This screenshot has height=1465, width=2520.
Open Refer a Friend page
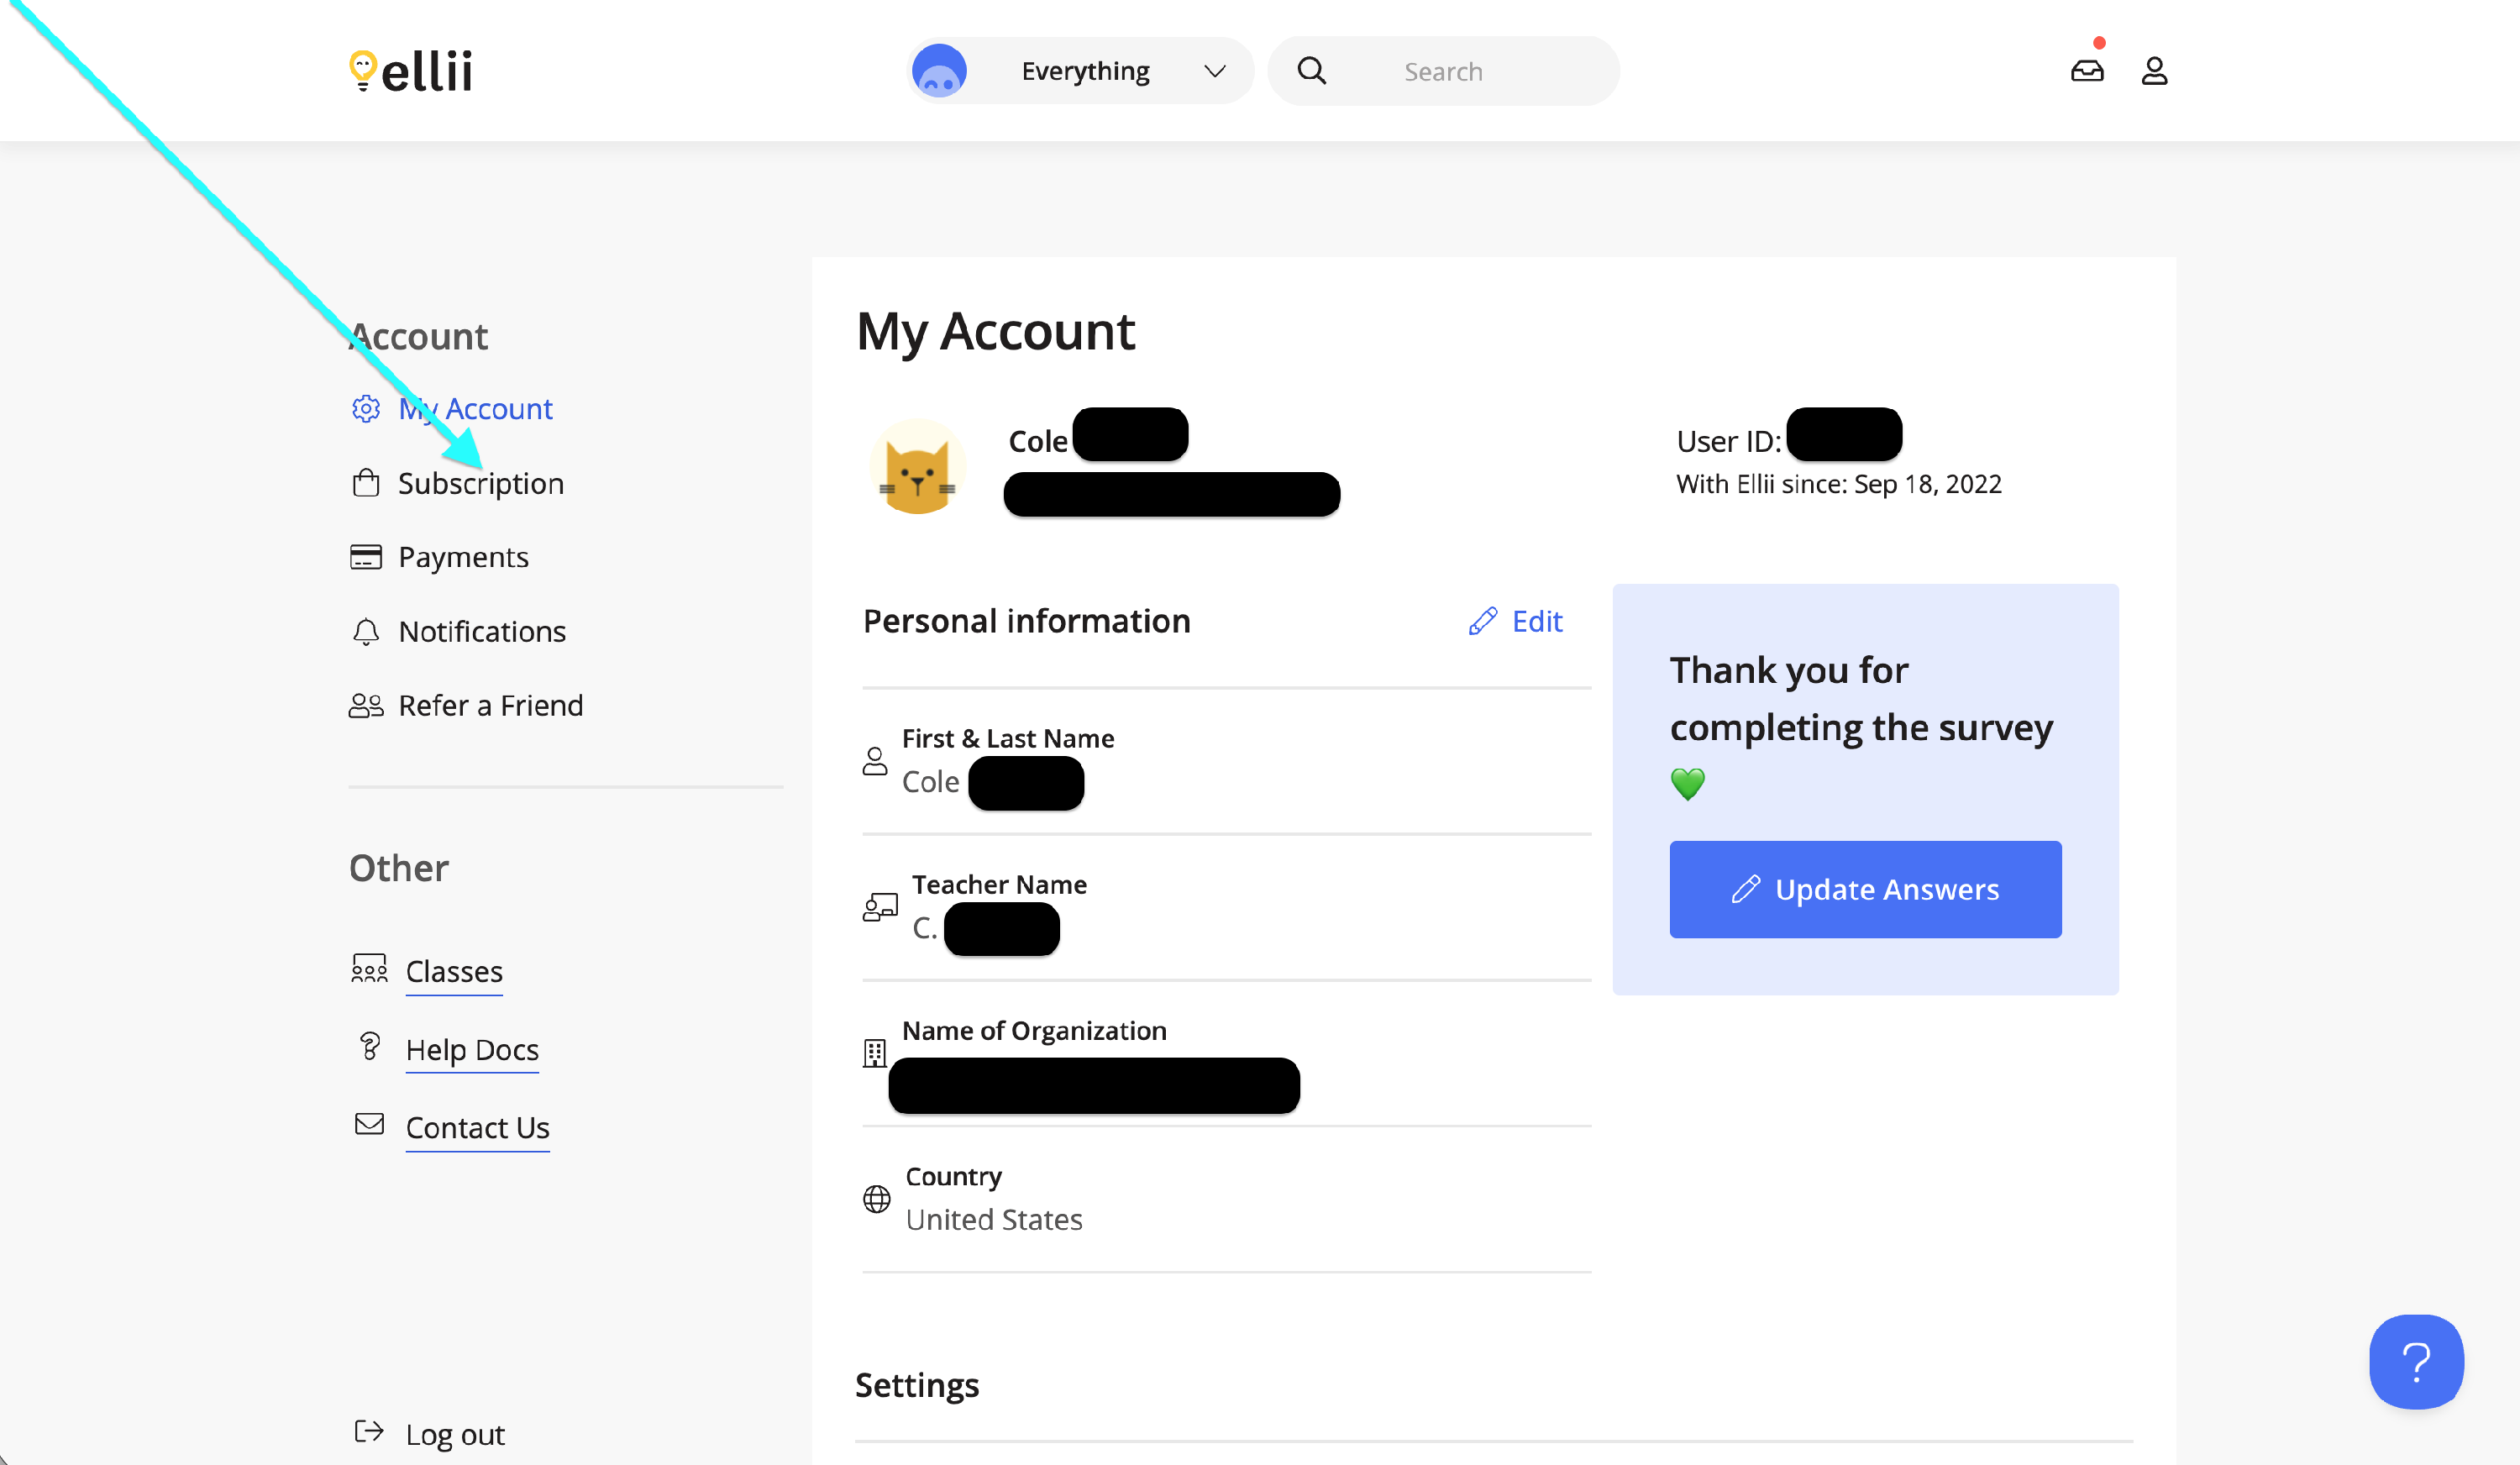pyautogui.click(x=490, y=706)
